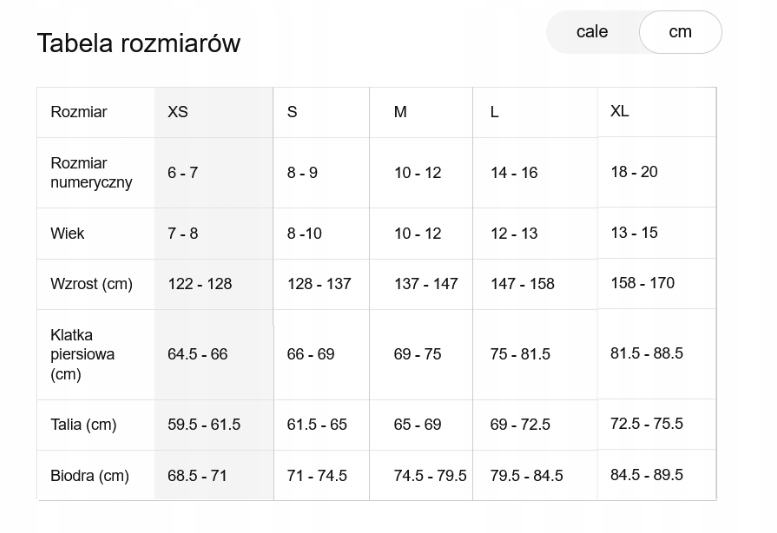The height and width of the screenshot is (533, 777).
Task: Click the XS size column header
Action: [x=178, y=112]
